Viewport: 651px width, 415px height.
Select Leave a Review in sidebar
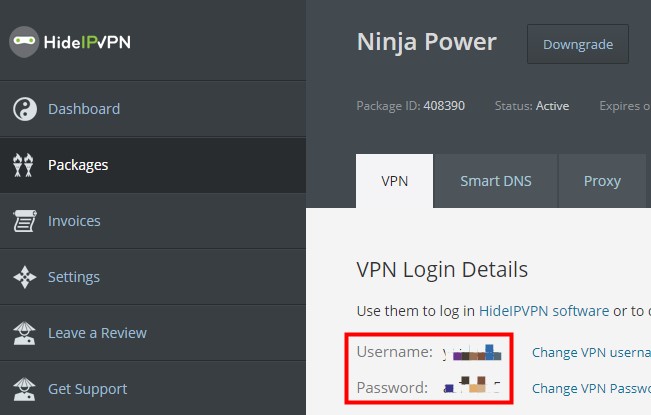tap(153, 333)
